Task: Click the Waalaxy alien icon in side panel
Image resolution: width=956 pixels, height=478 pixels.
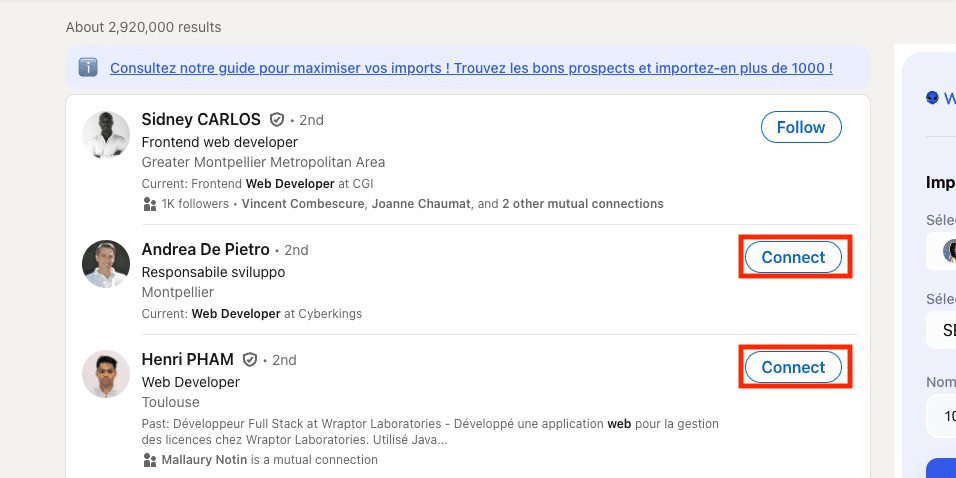Action: click(932, 98)
